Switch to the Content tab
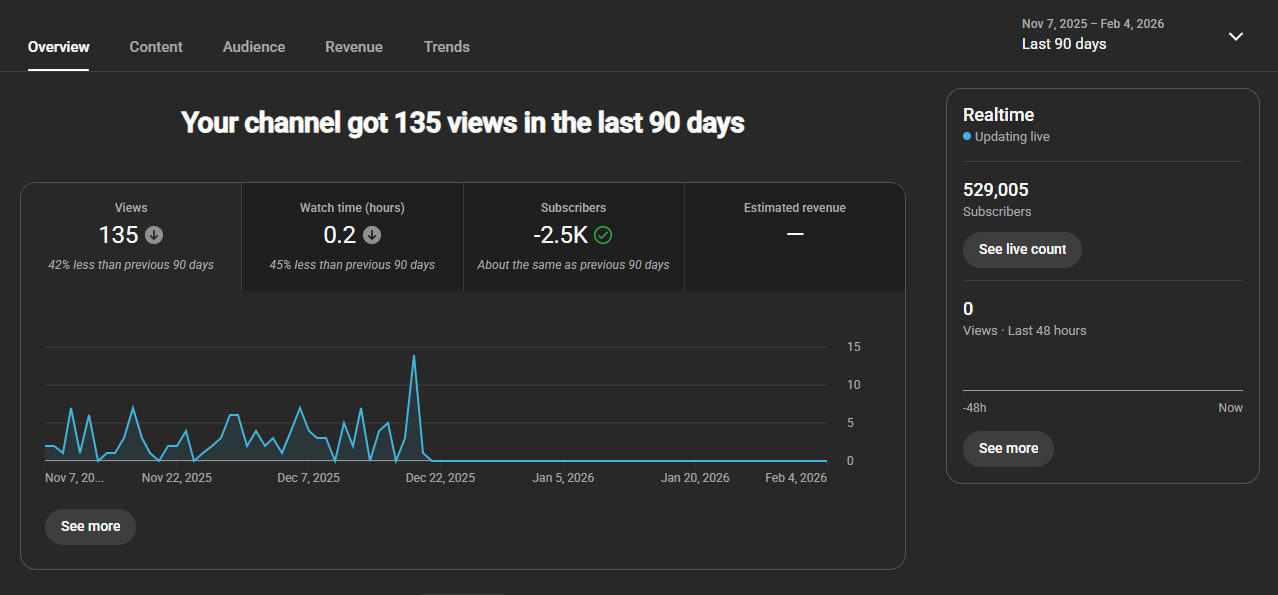This screenshot has height=595, width=1278. (x=156, y=47)
